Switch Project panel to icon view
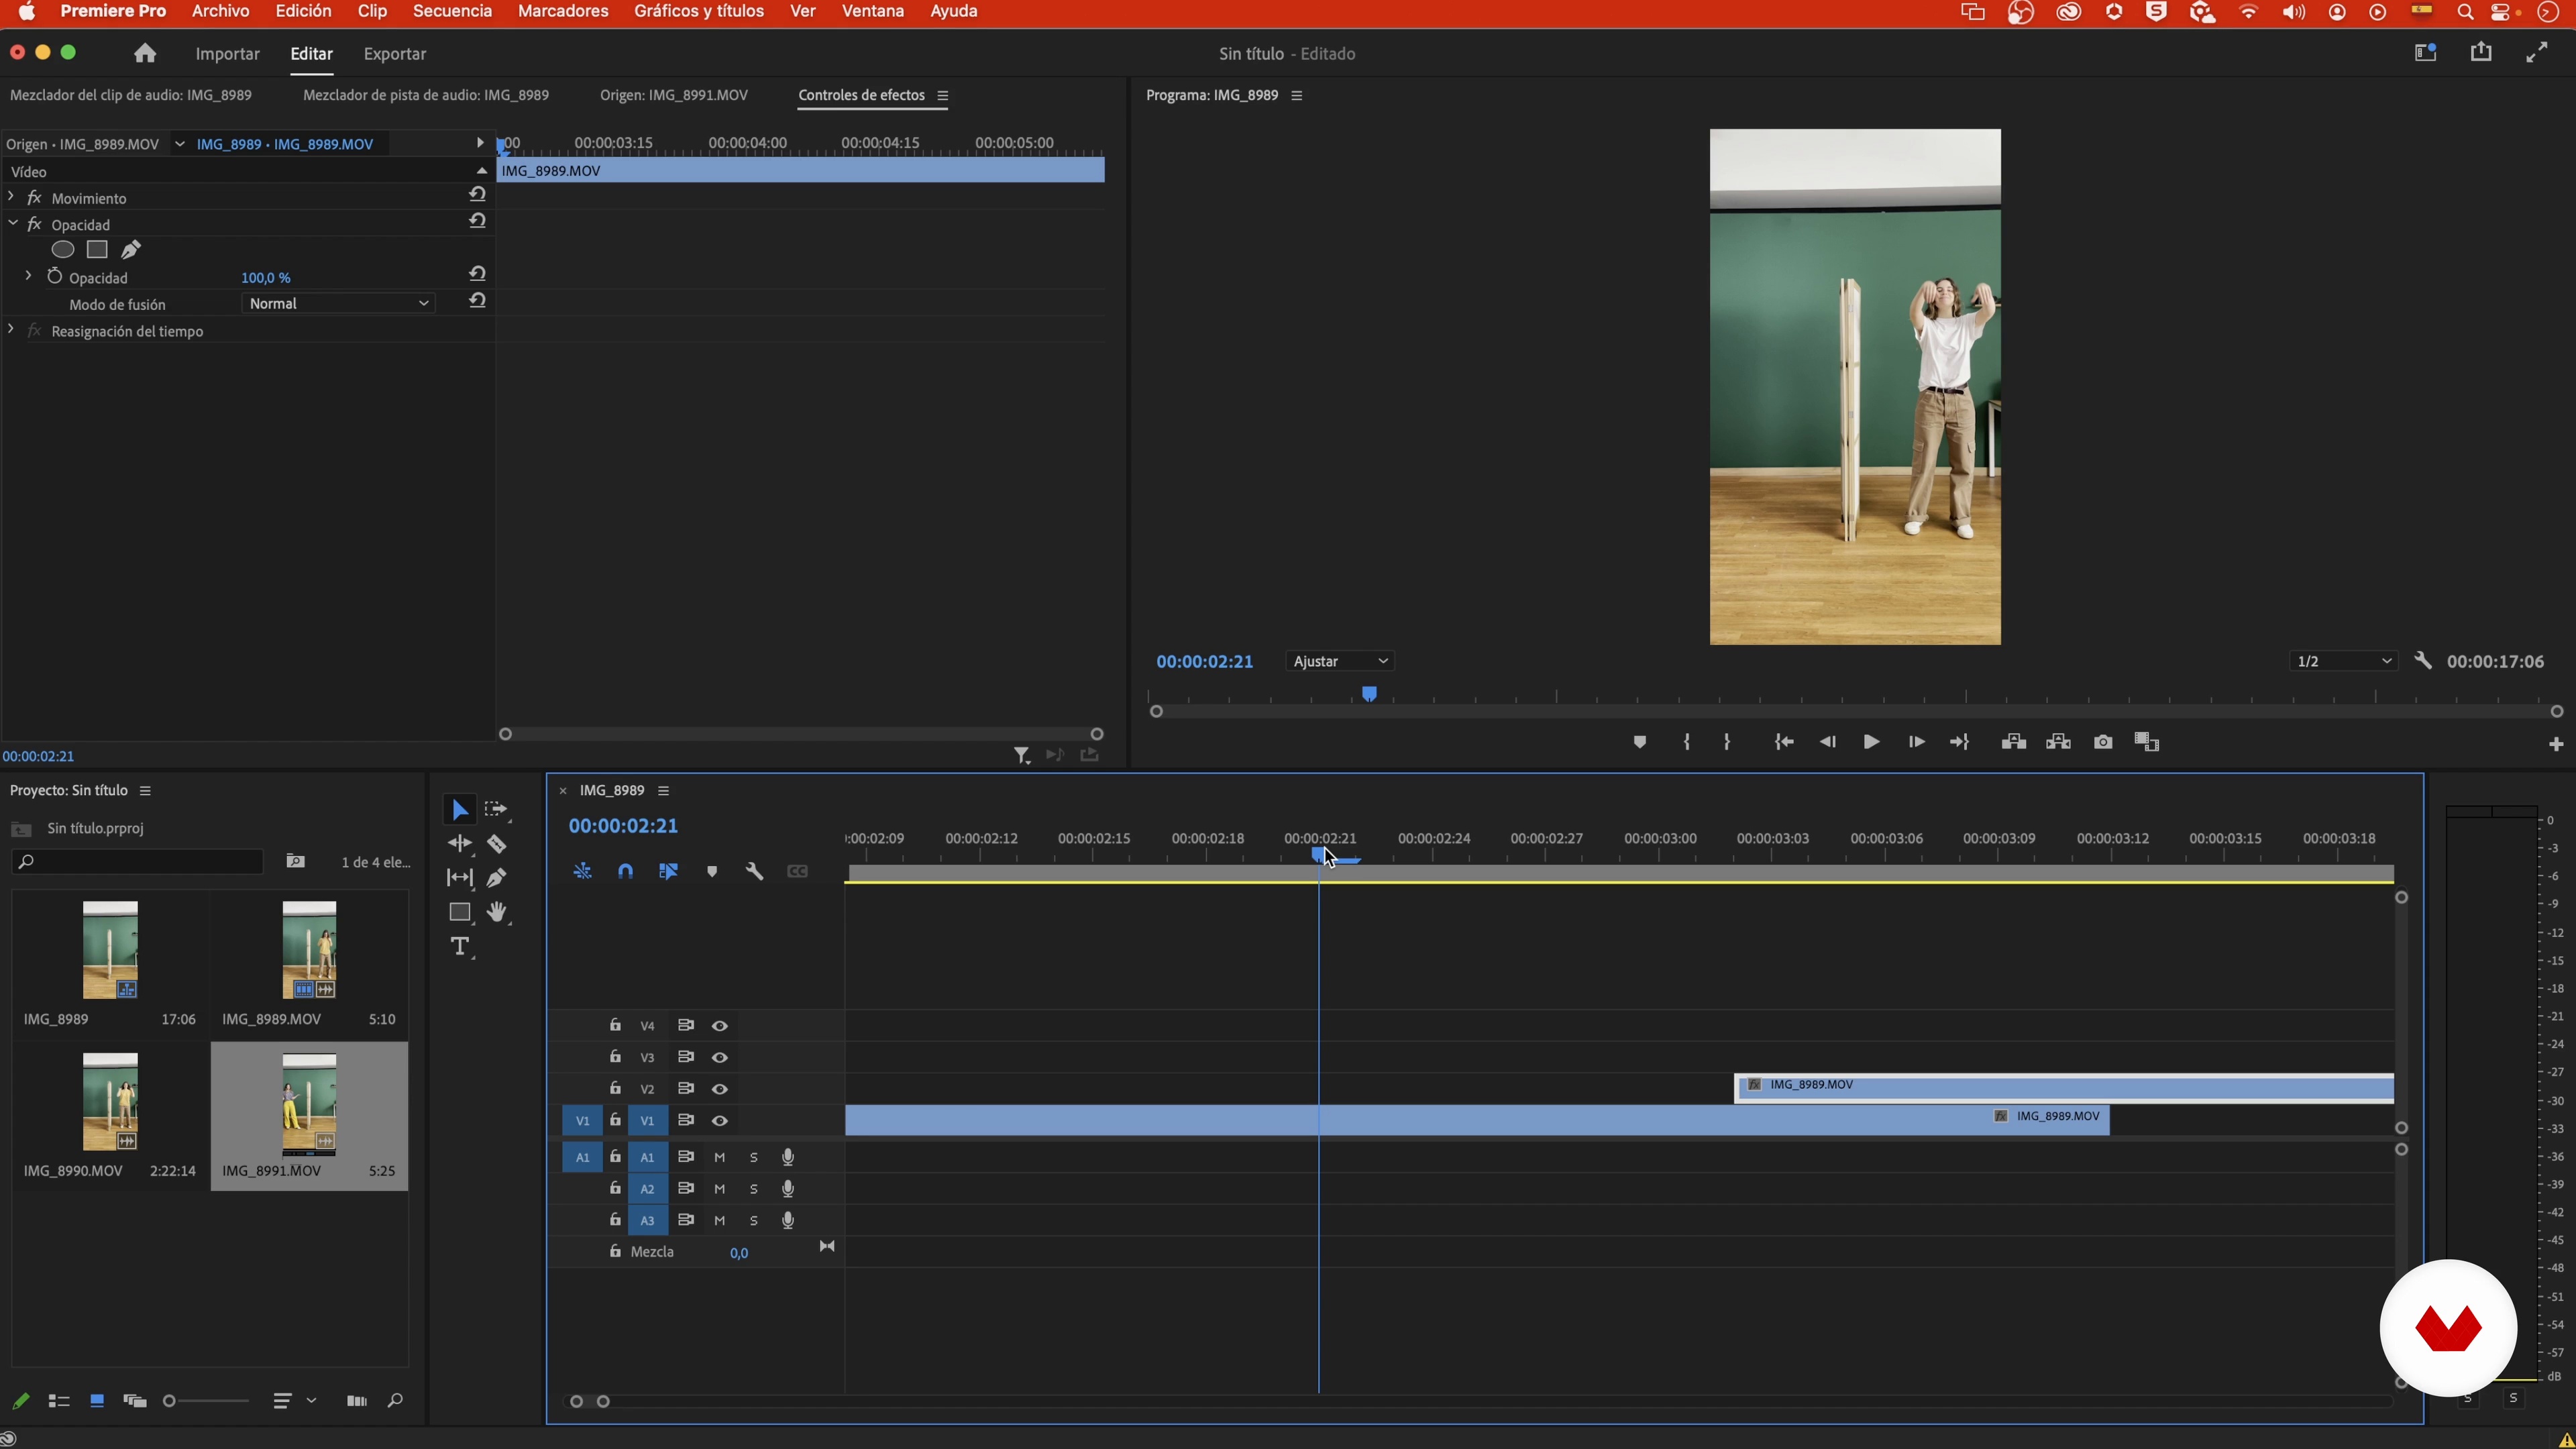The height and width of the screenshot is (1449, 2576). [97, 1401]
